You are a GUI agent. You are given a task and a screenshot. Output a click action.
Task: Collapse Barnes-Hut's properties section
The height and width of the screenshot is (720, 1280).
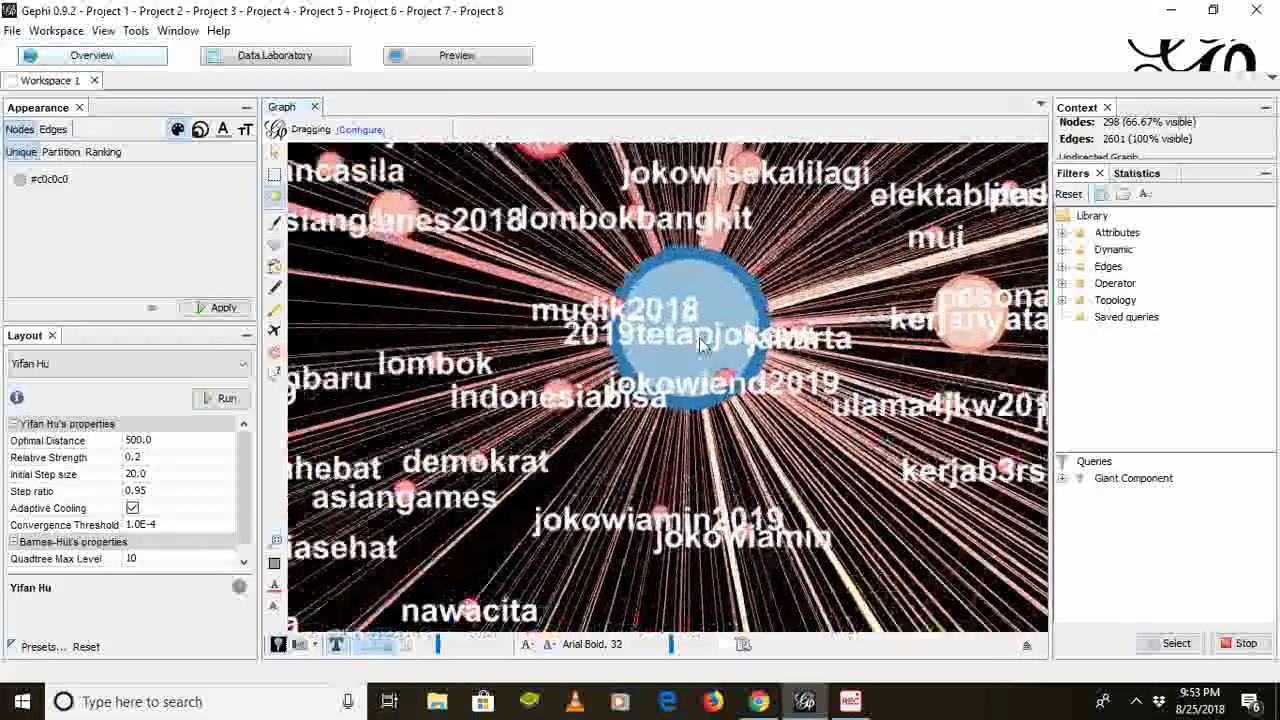pyautogui.click(x=14, y=542)
